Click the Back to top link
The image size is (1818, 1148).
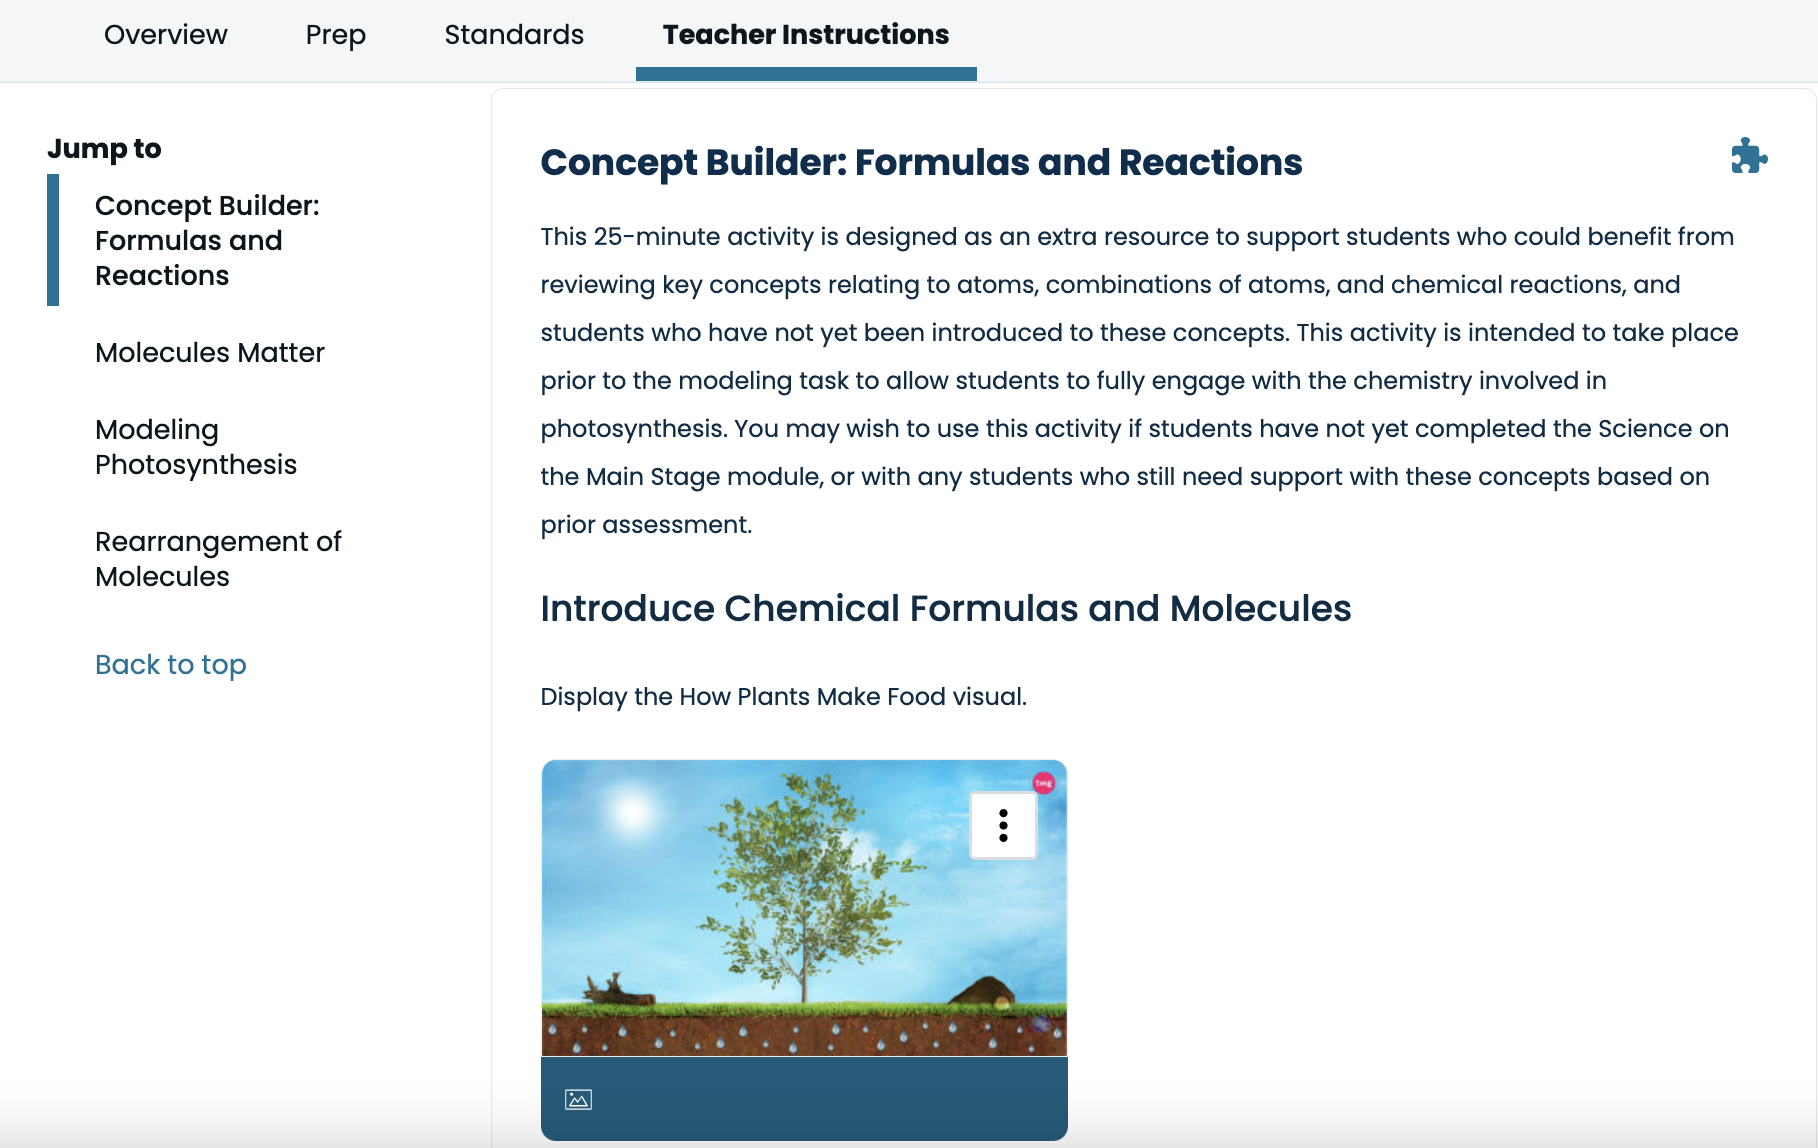click(x=171, y=665)
